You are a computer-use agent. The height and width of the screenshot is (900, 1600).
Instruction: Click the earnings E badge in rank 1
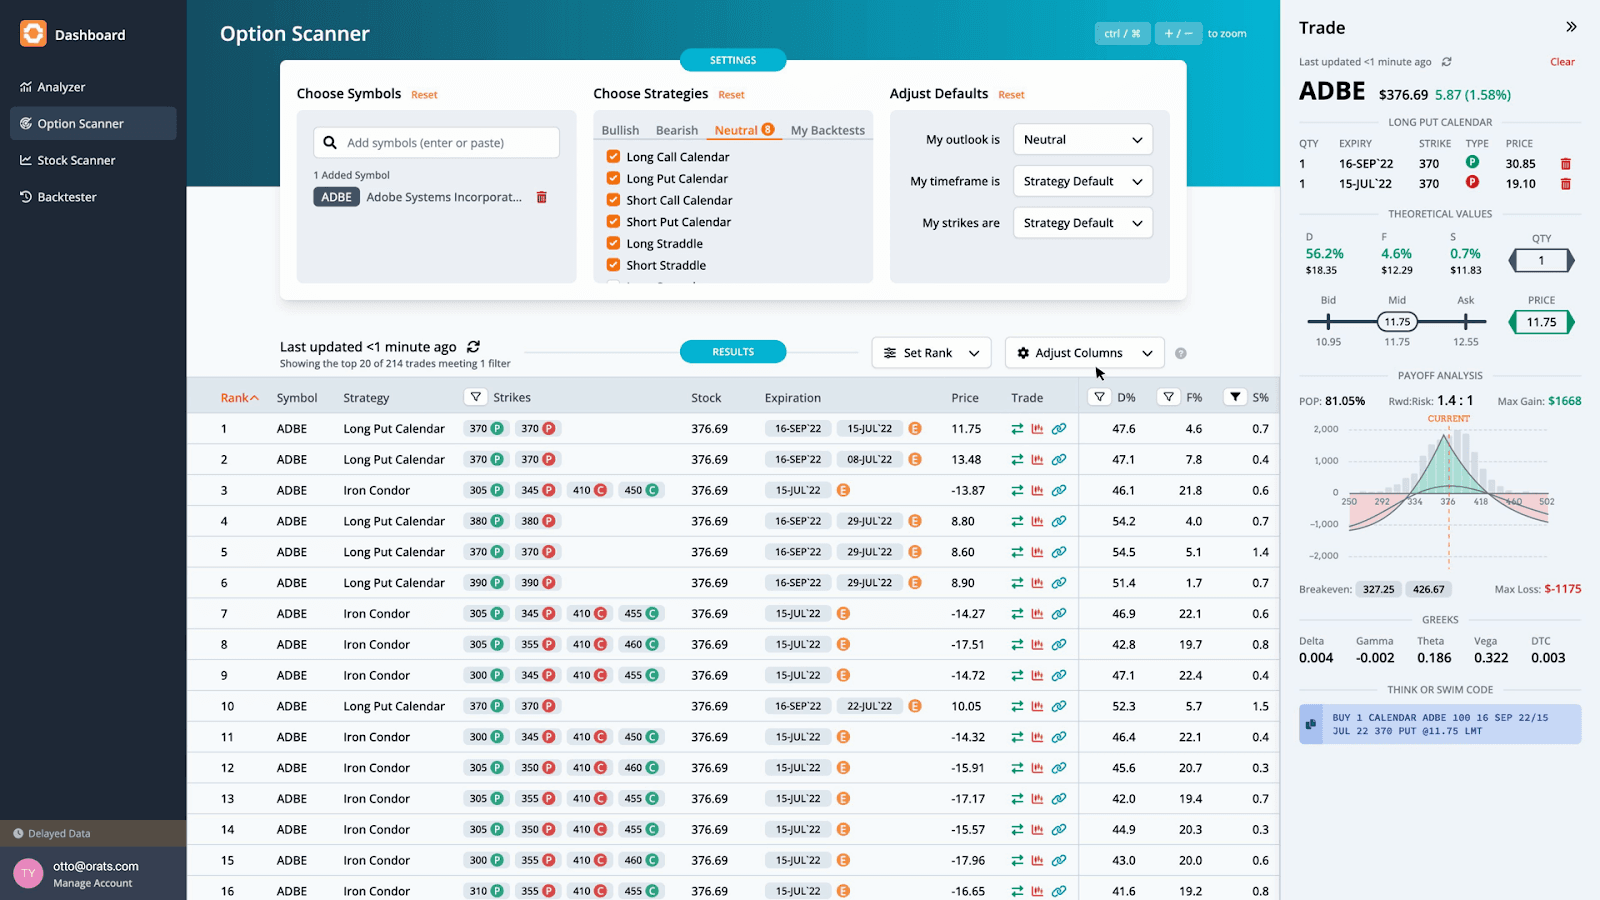[x=915, y=429]
